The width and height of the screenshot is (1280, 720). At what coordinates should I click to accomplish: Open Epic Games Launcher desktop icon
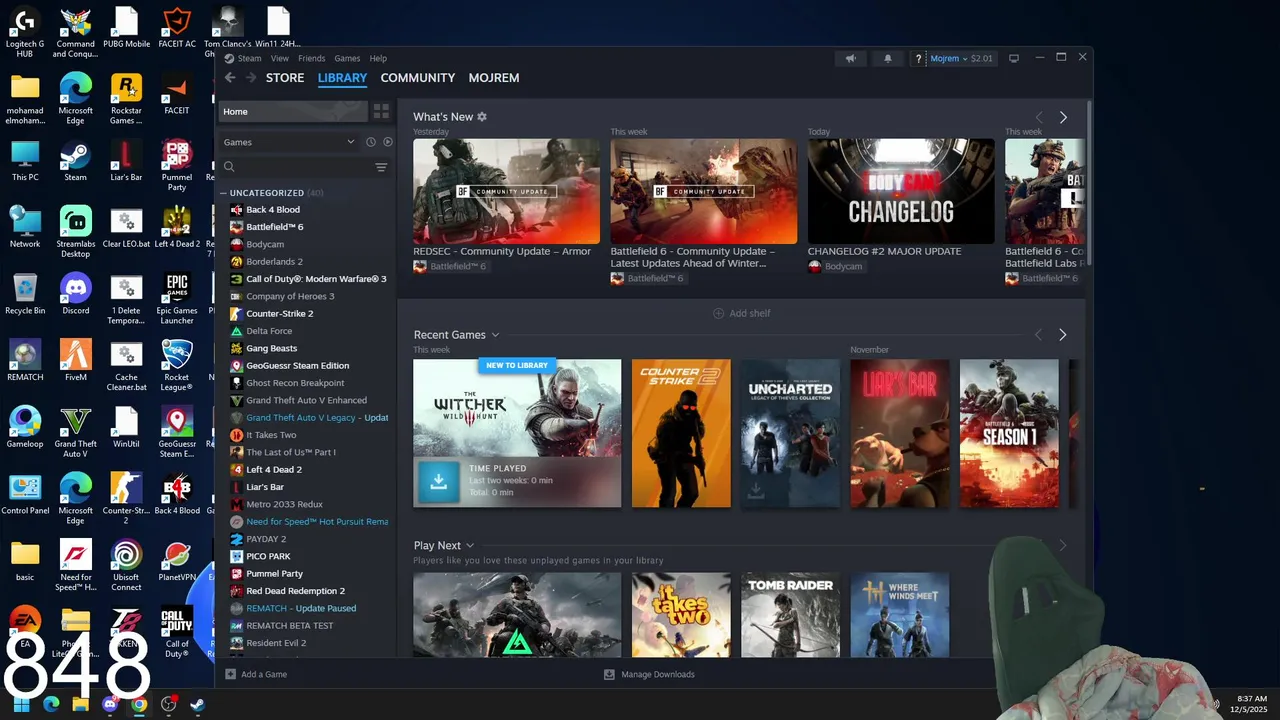pyautogui.click(x=177, y=299)
